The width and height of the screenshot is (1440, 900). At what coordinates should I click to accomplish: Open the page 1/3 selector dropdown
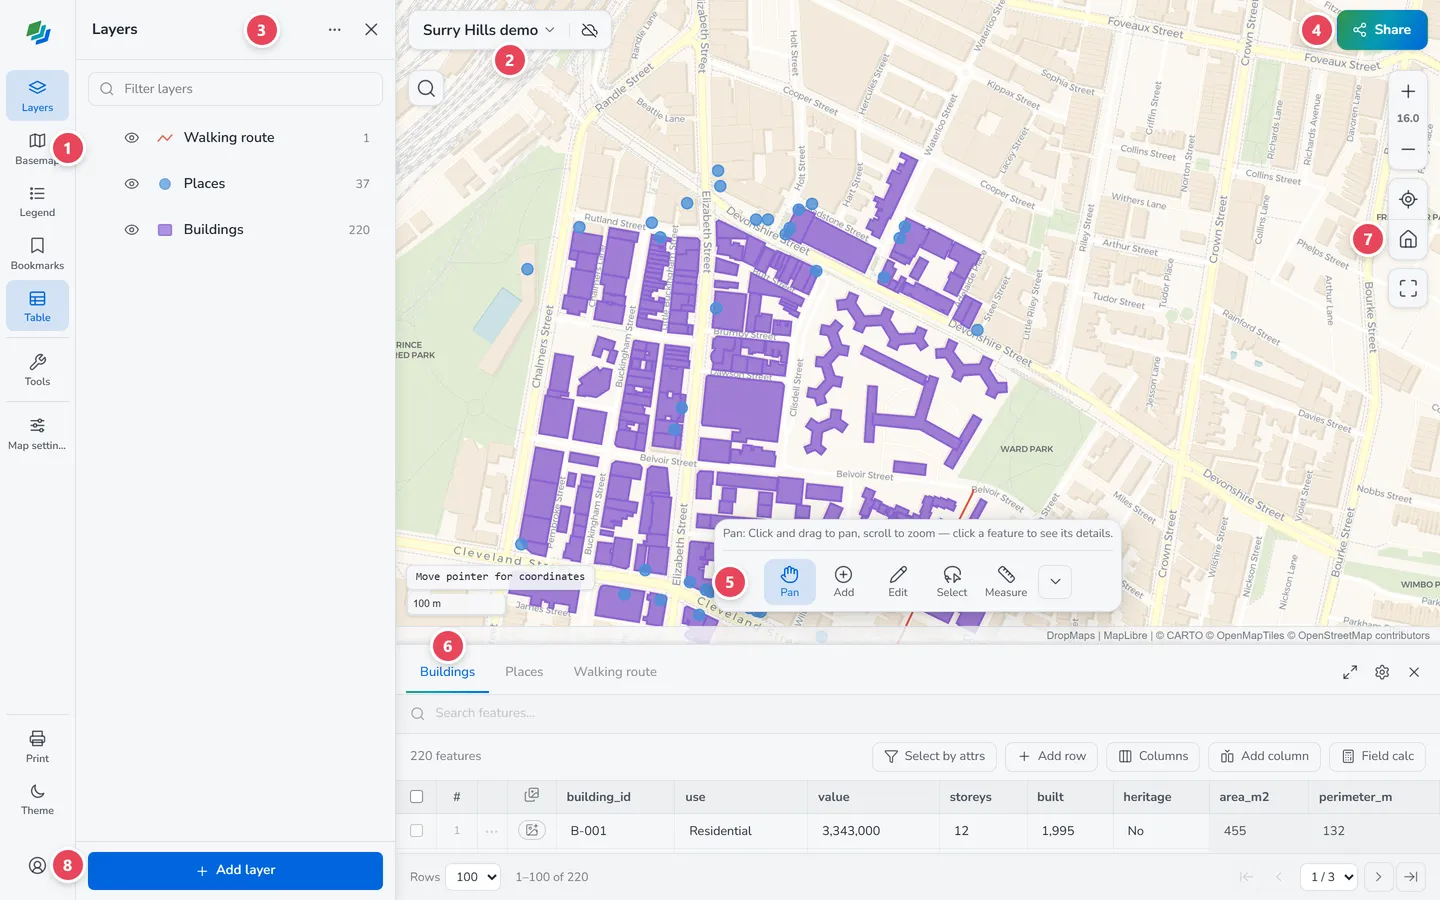[x=1329, y=877]
